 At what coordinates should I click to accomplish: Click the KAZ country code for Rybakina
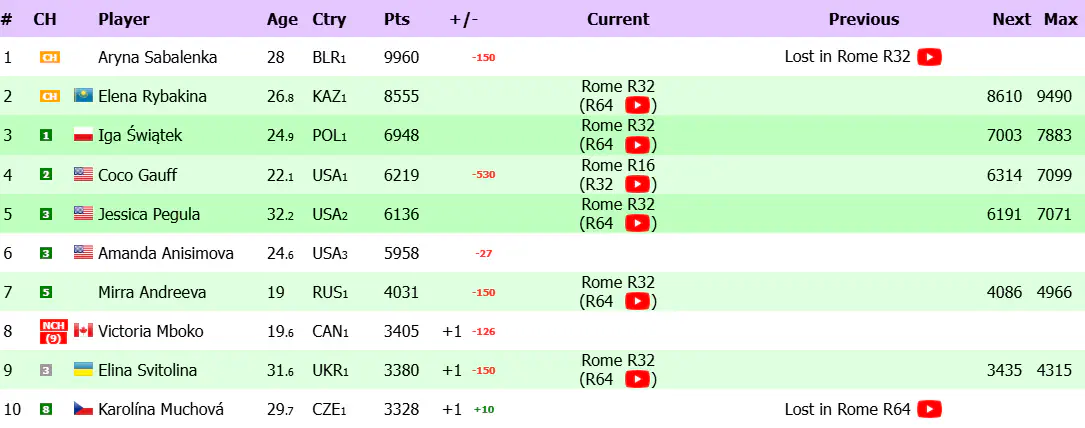pos(329,97)
